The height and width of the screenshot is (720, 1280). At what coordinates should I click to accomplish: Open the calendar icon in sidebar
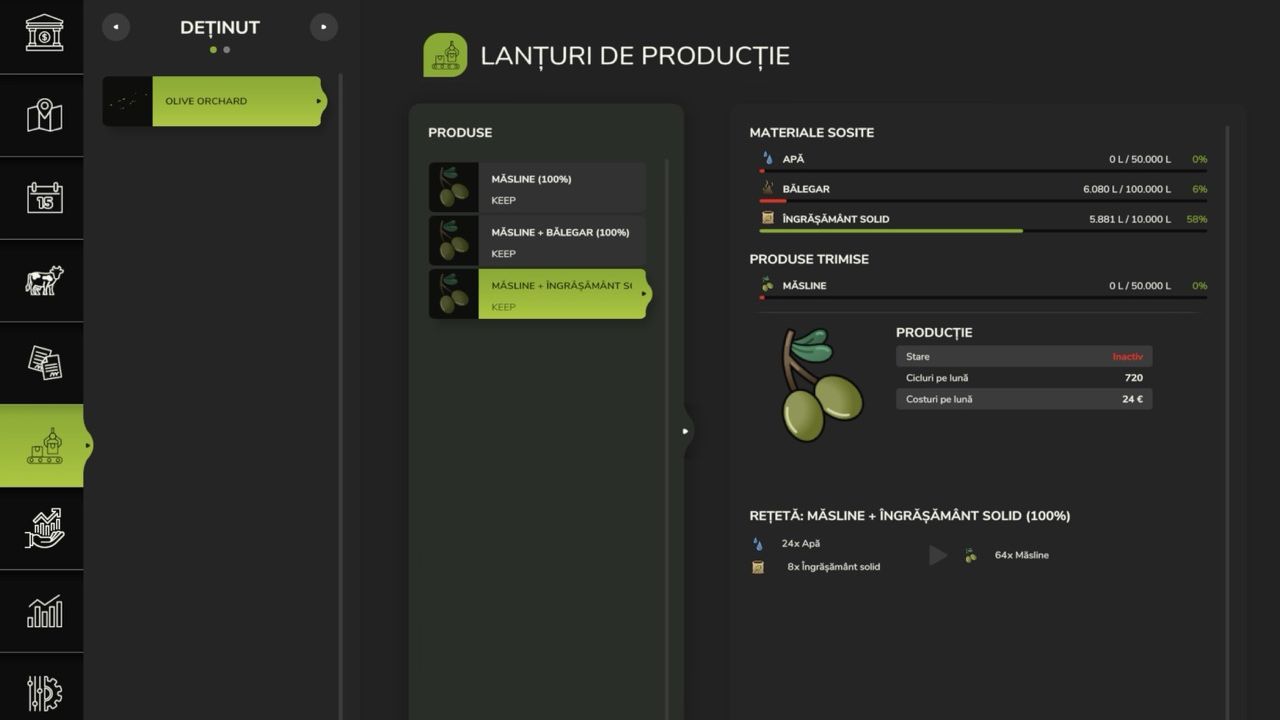43,197
